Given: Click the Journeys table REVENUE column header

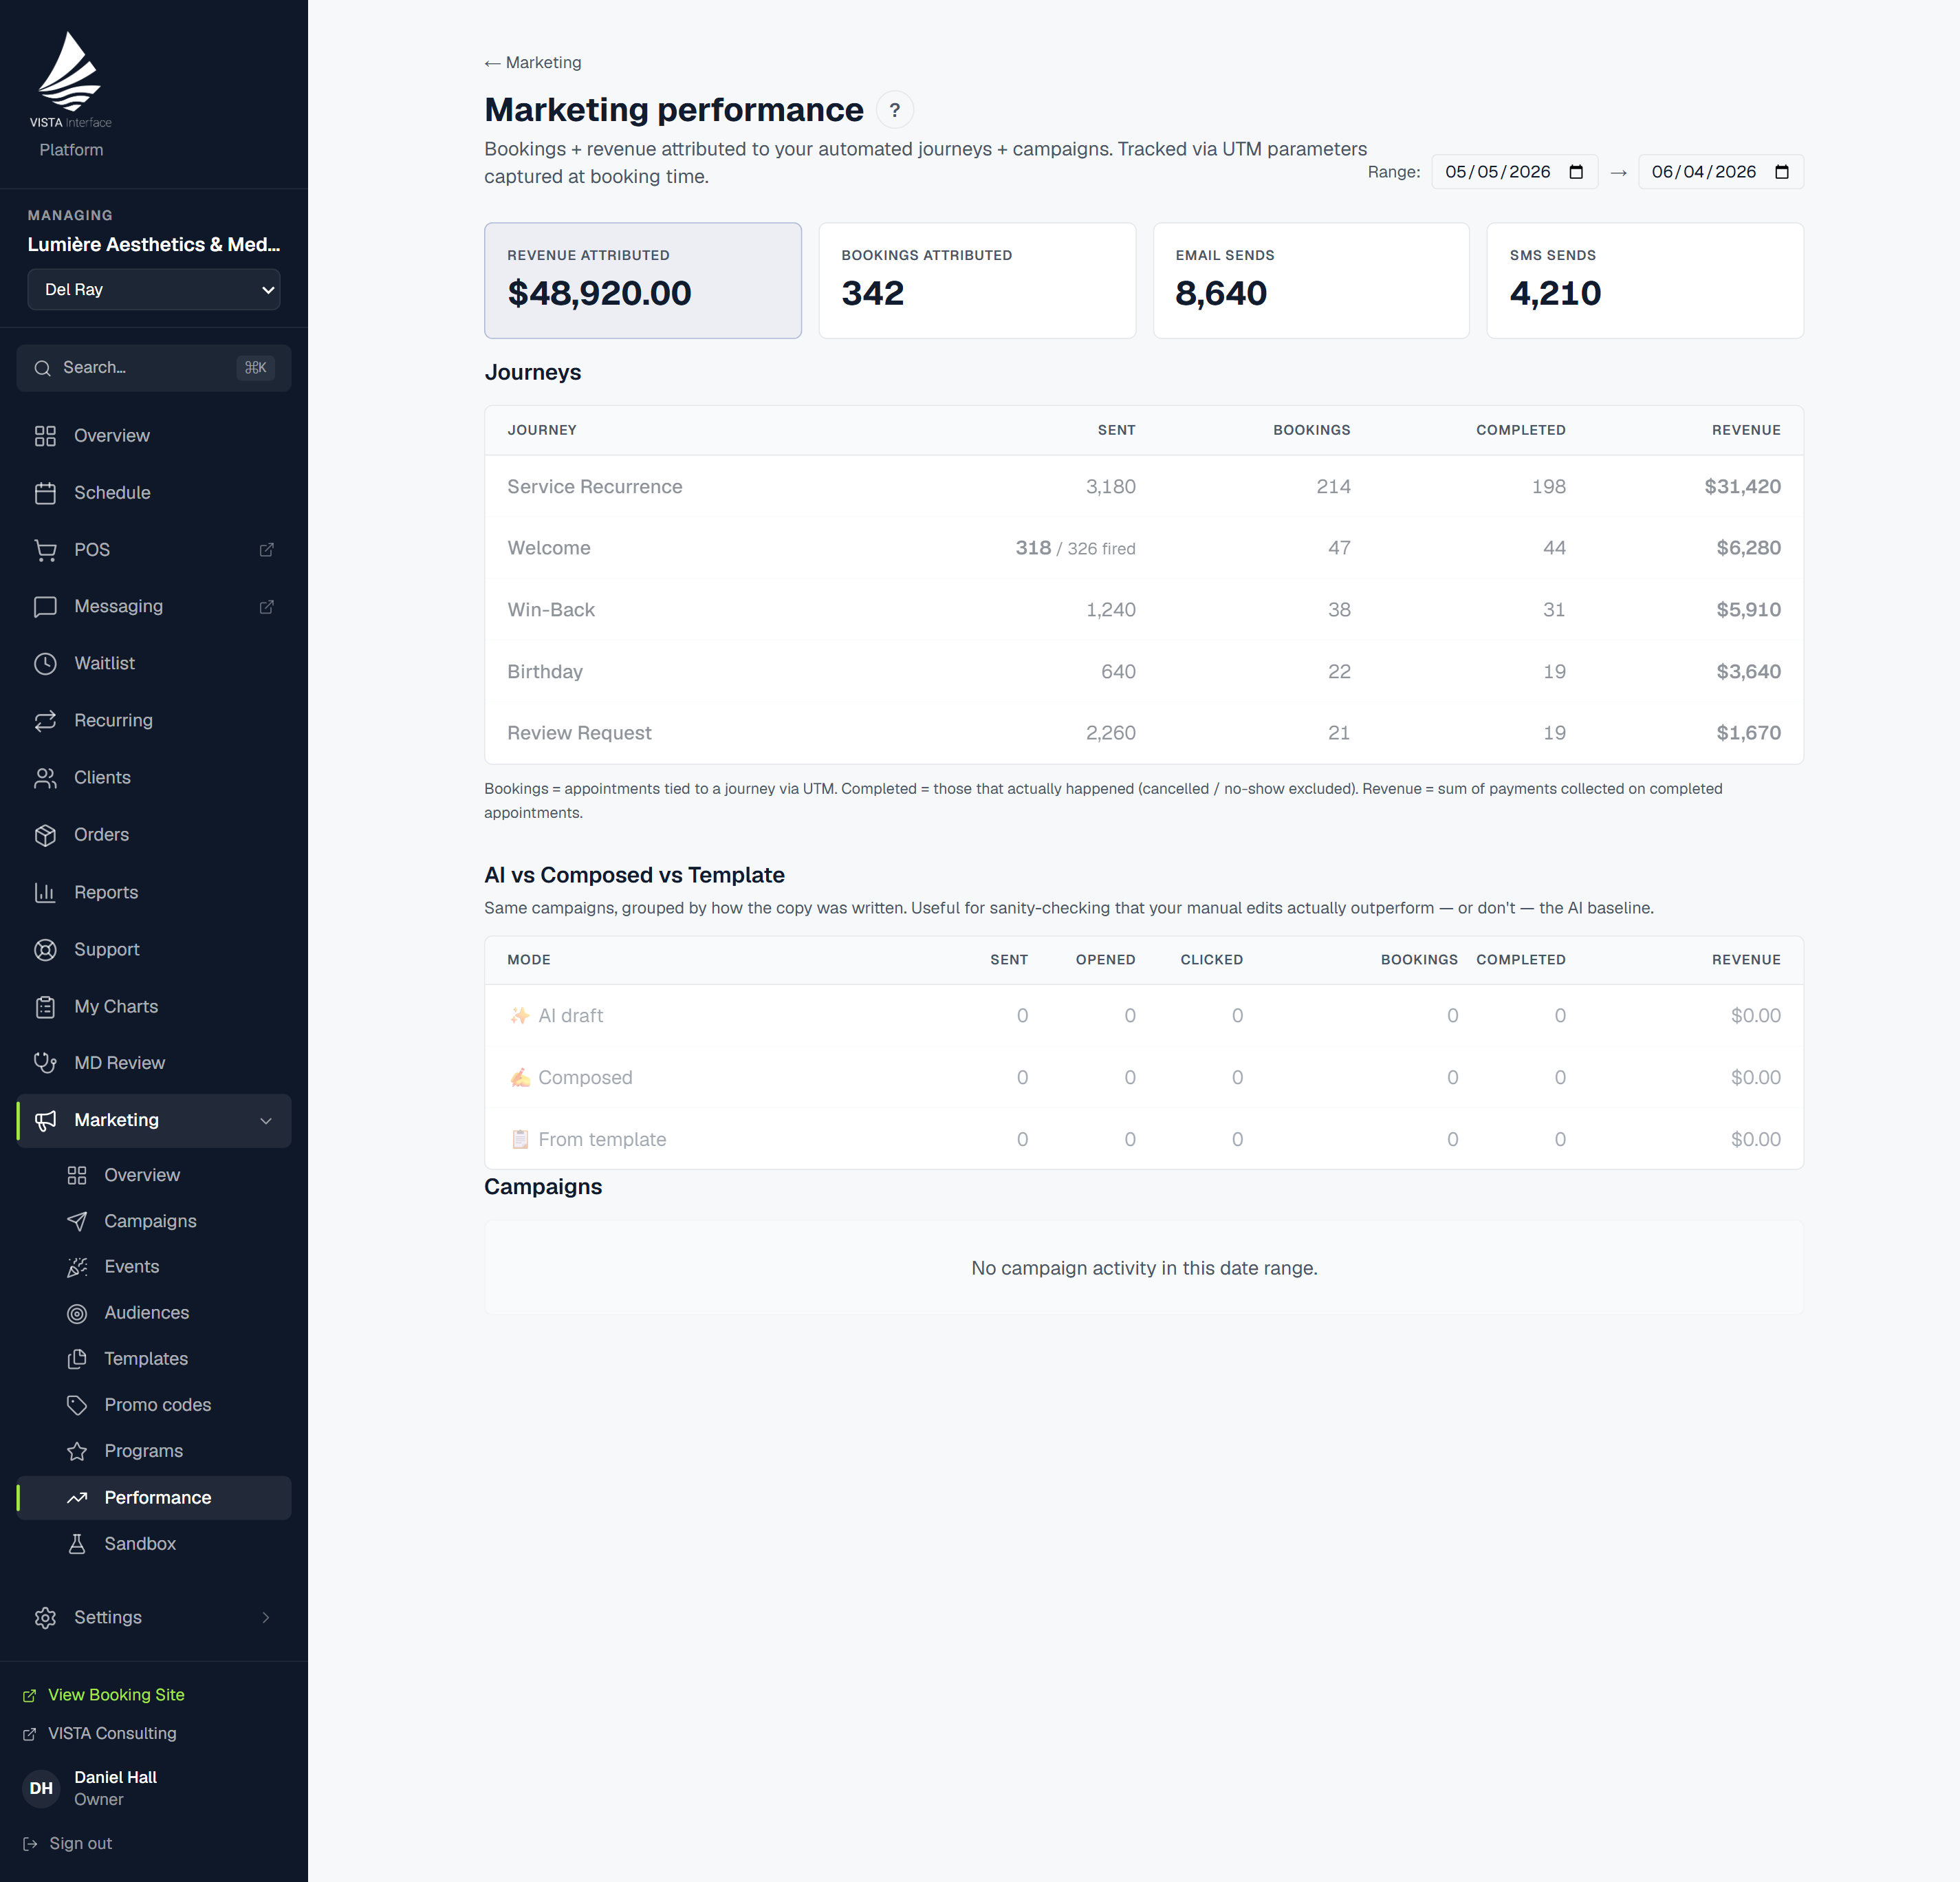Looking at the screenshot, I should [x=1746, y=430].
